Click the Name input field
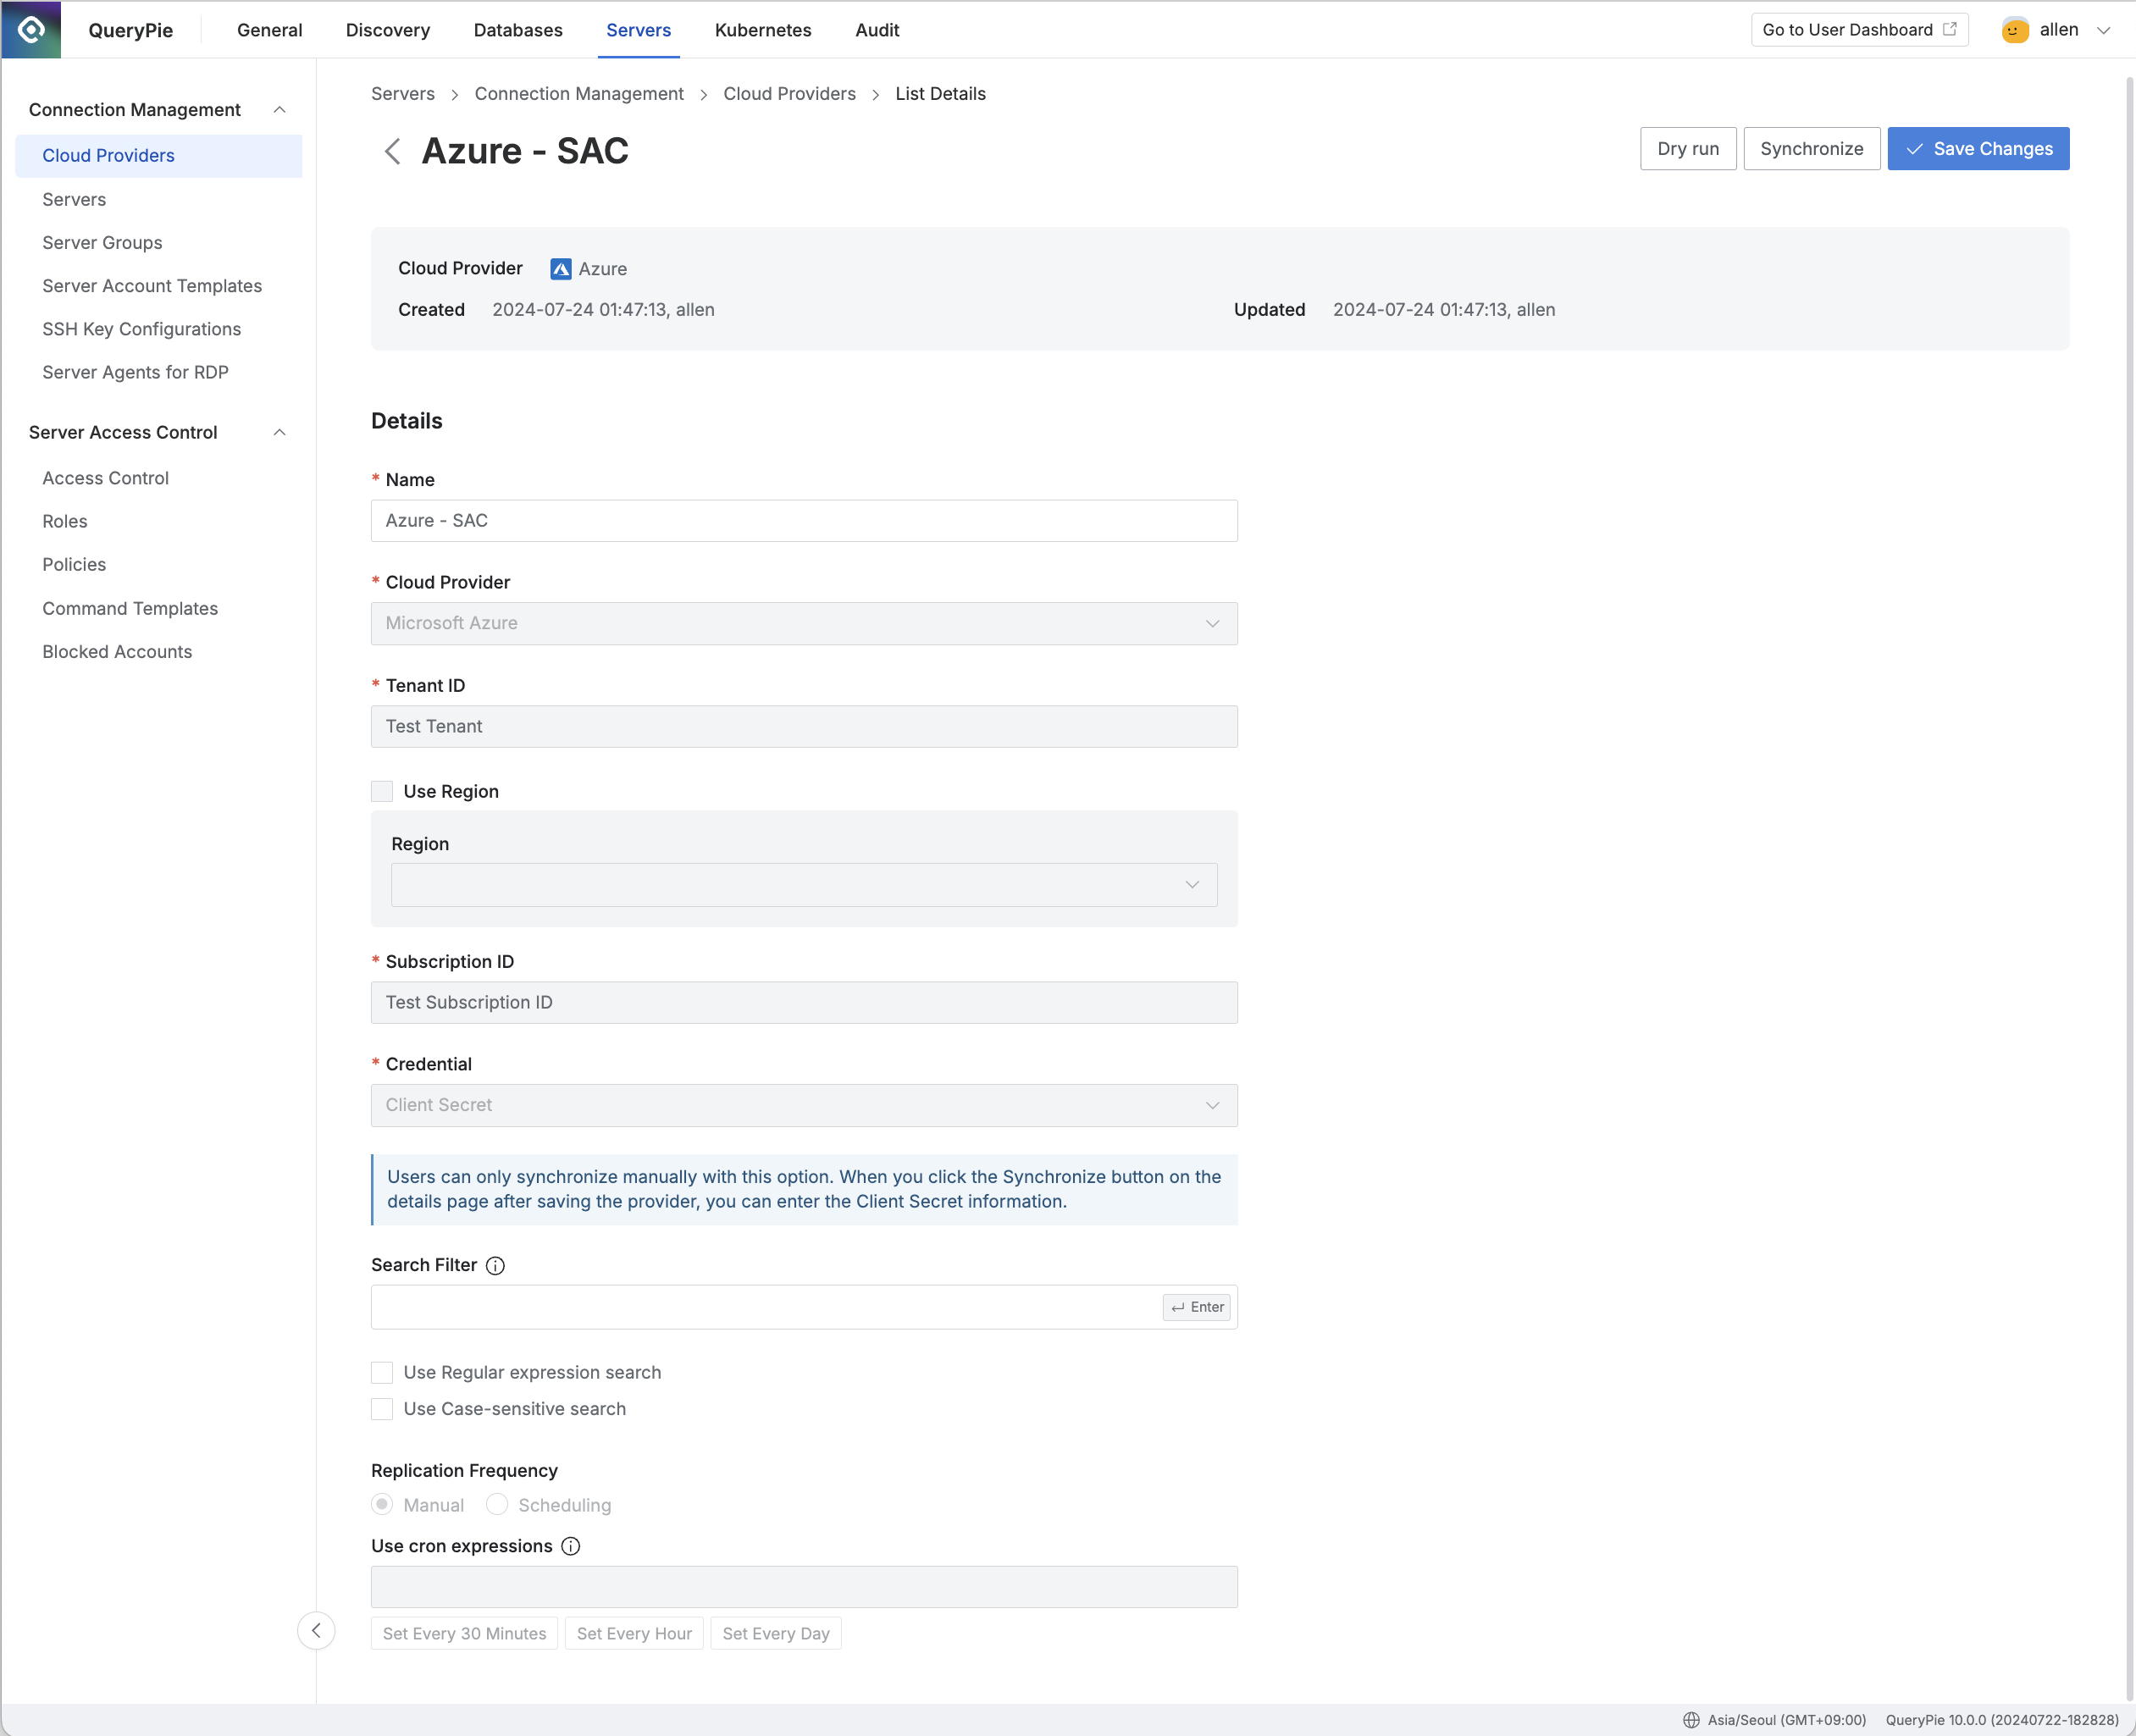The height and width of the screenshot is (1736, 2136). click(x=804, y=521)
